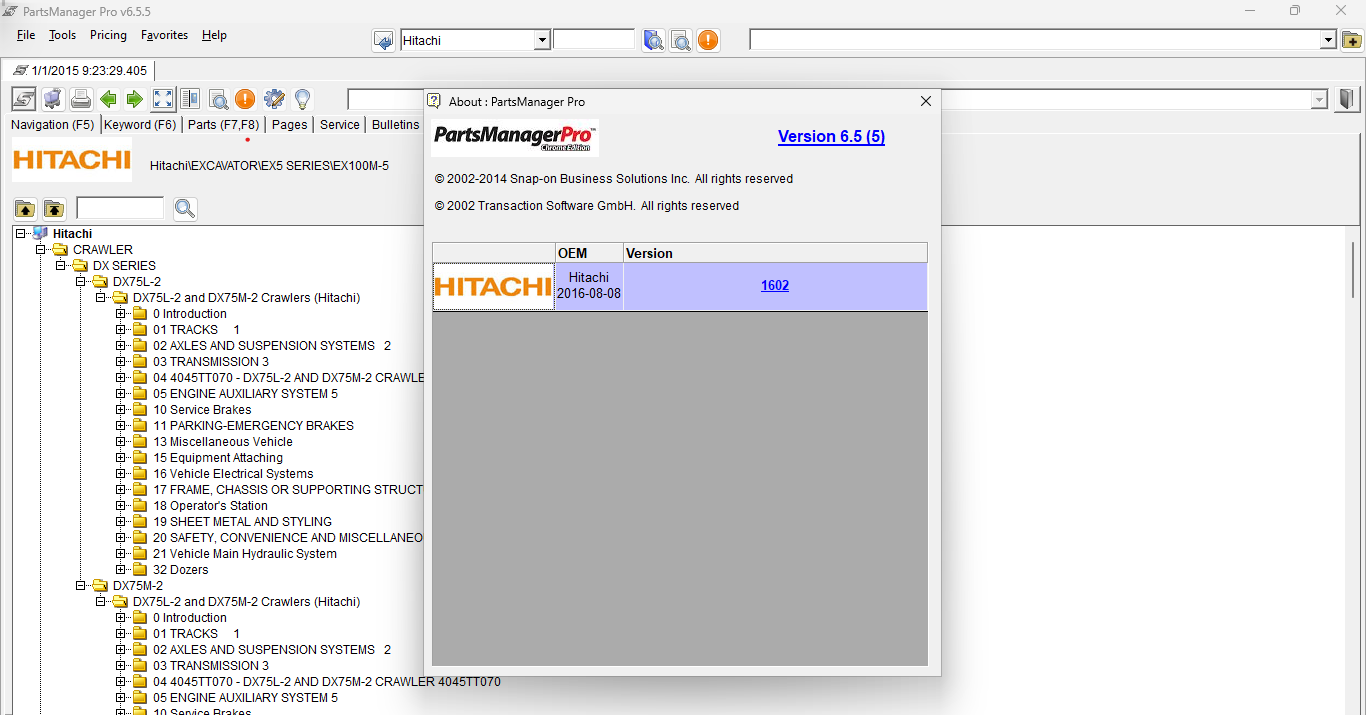Select the 1/1/2015 9:23:29.405 session tab
1366x715 pixels.
pyautogui.click(x=79, y=71)
